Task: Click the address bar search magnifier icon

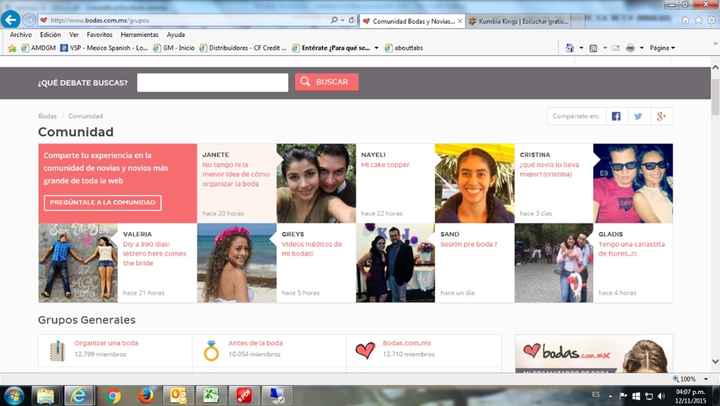Action: (x=334, y=20)
